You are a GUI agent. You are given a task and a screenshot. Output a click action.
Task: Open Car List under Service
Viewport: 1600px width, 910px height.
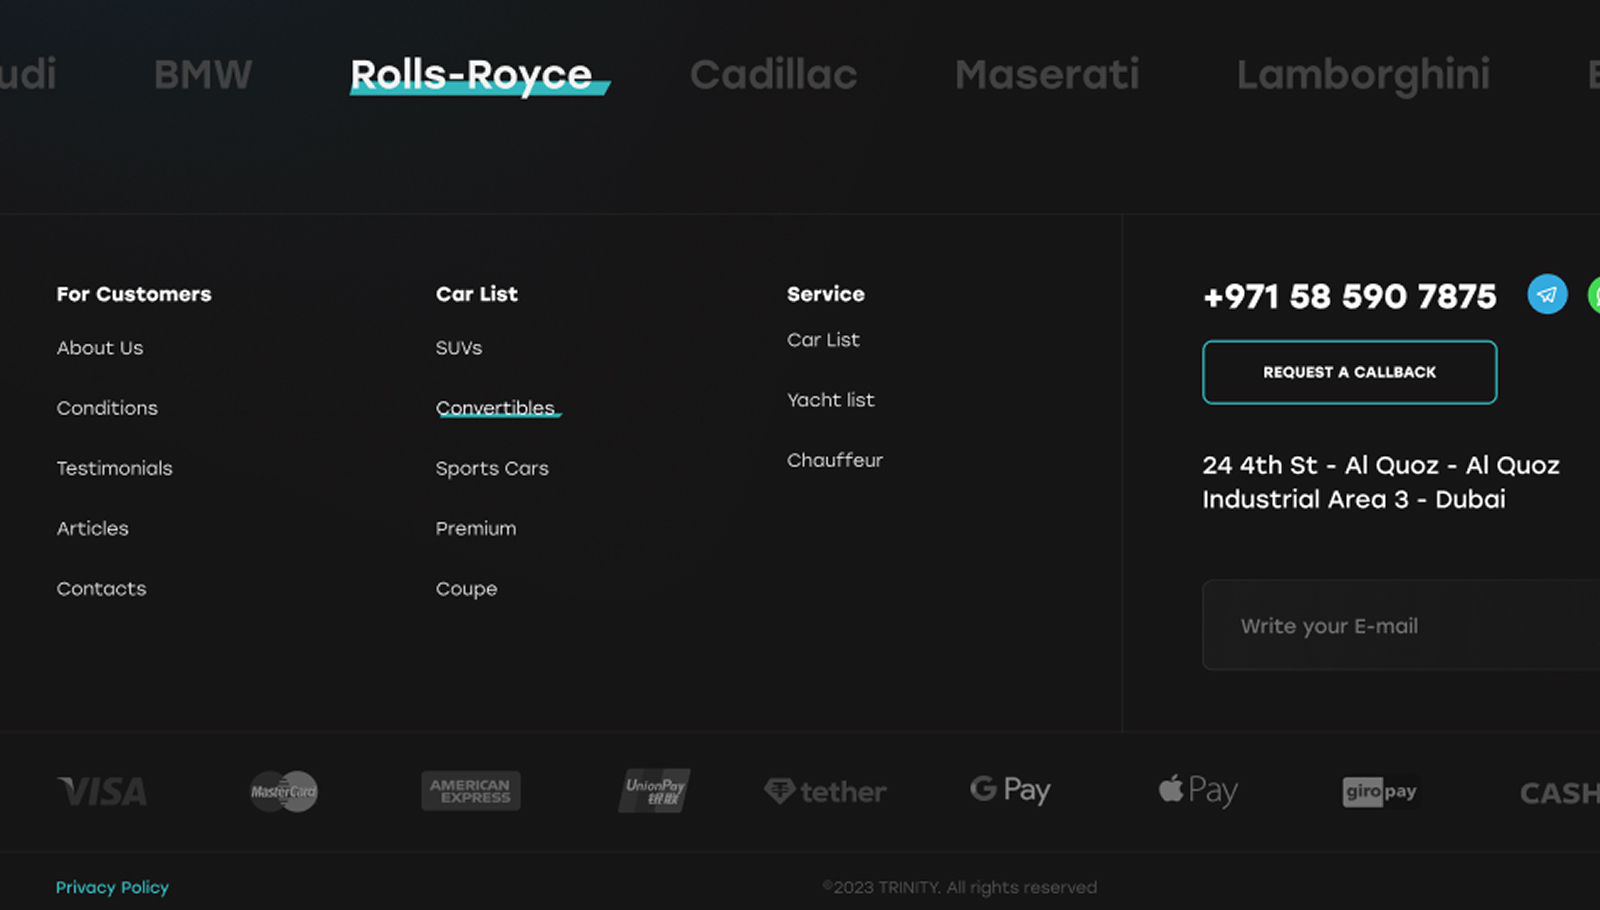pyautogui.click(x=823, y=340)
